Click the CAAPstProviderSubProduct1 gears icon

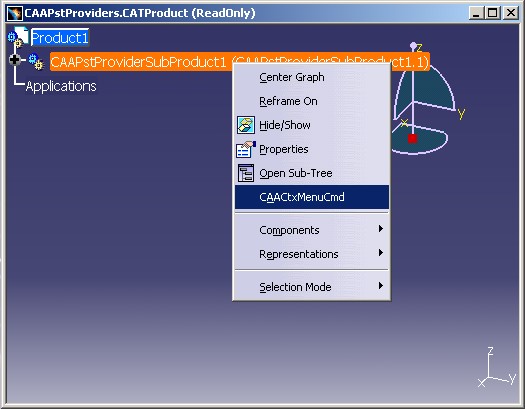tap(36, 62)
